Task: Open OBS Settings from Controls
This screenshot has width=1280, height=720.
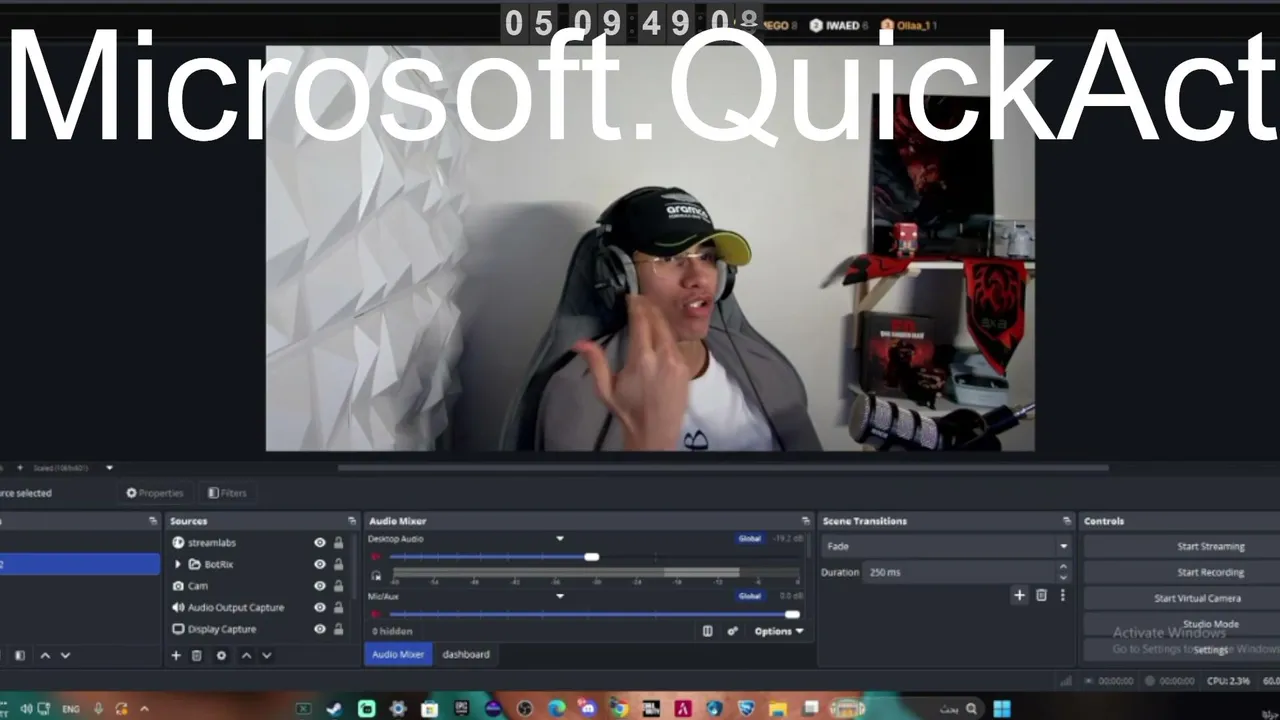Action: [1182, 650]
